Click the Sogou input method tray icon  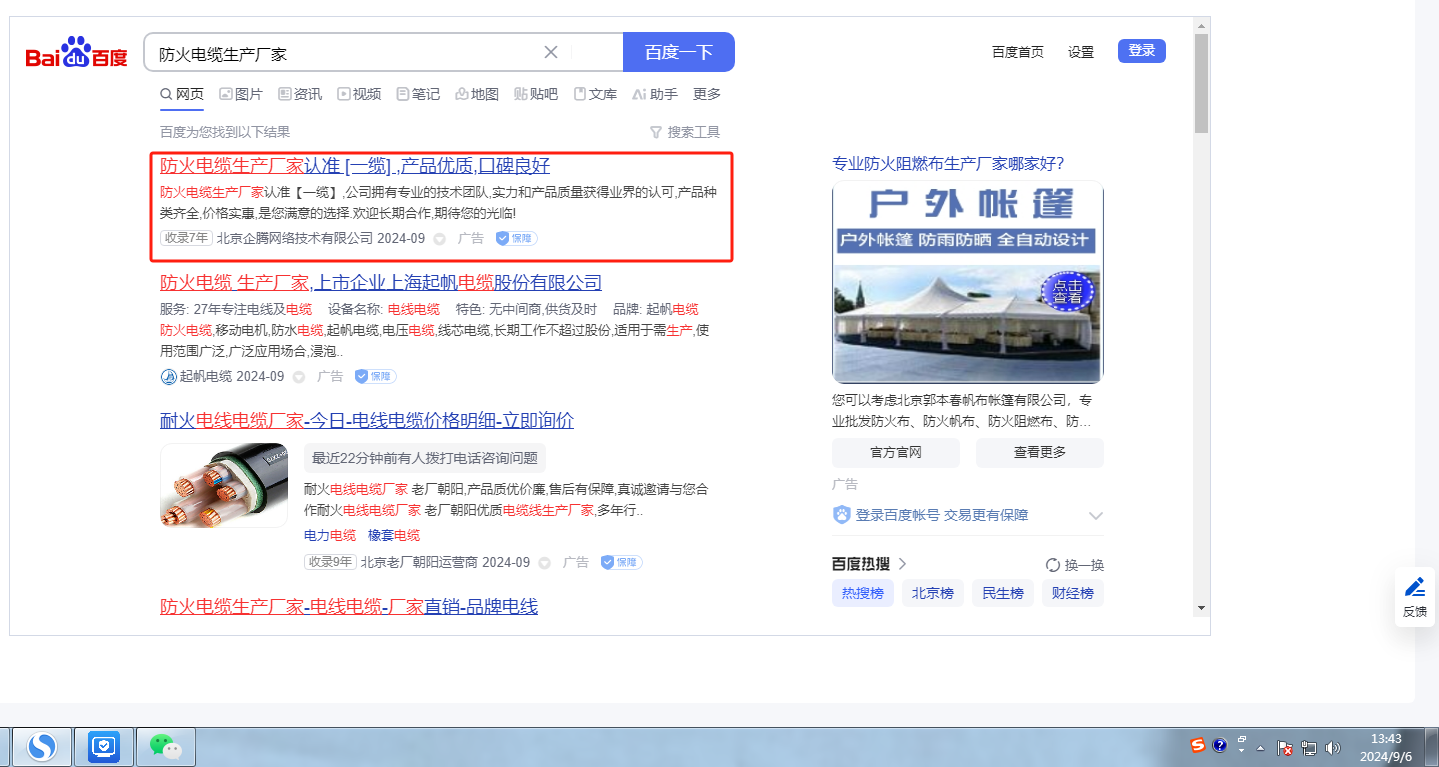click(x=1198, y=745)
